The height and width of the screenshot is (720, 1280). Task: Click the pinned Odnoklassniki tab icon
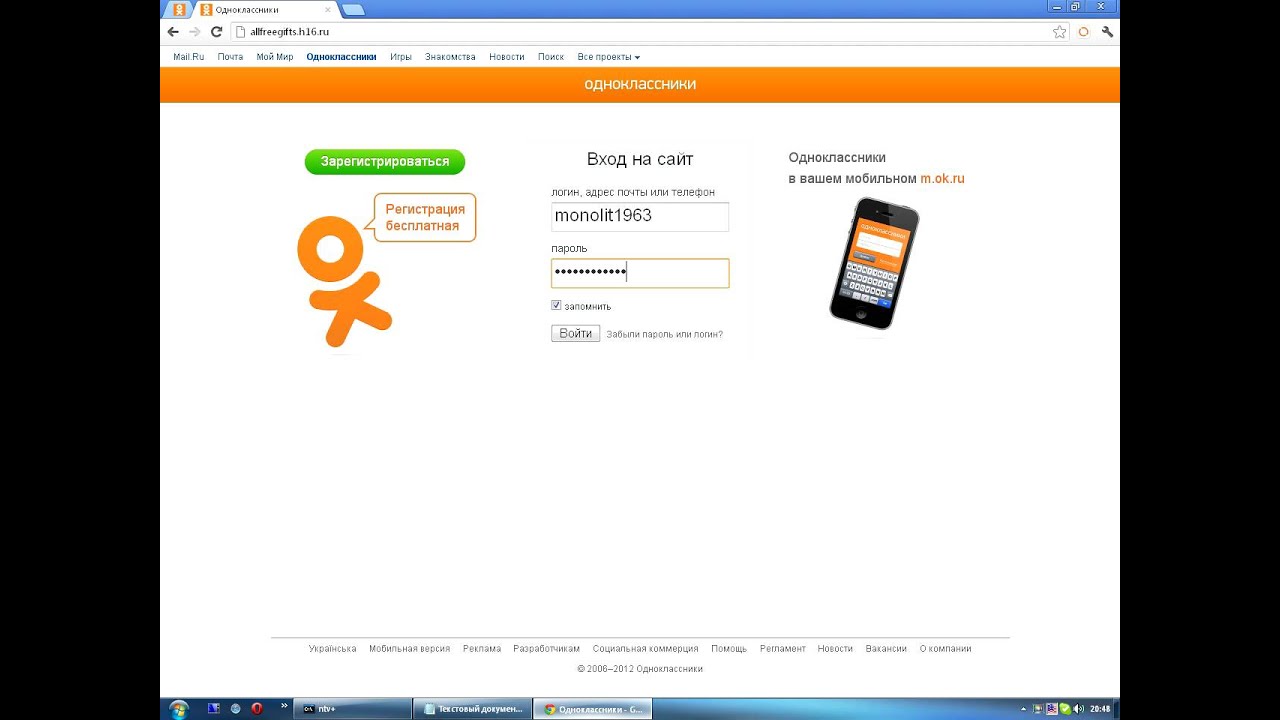pyautogui.click(x=179, y=9)
